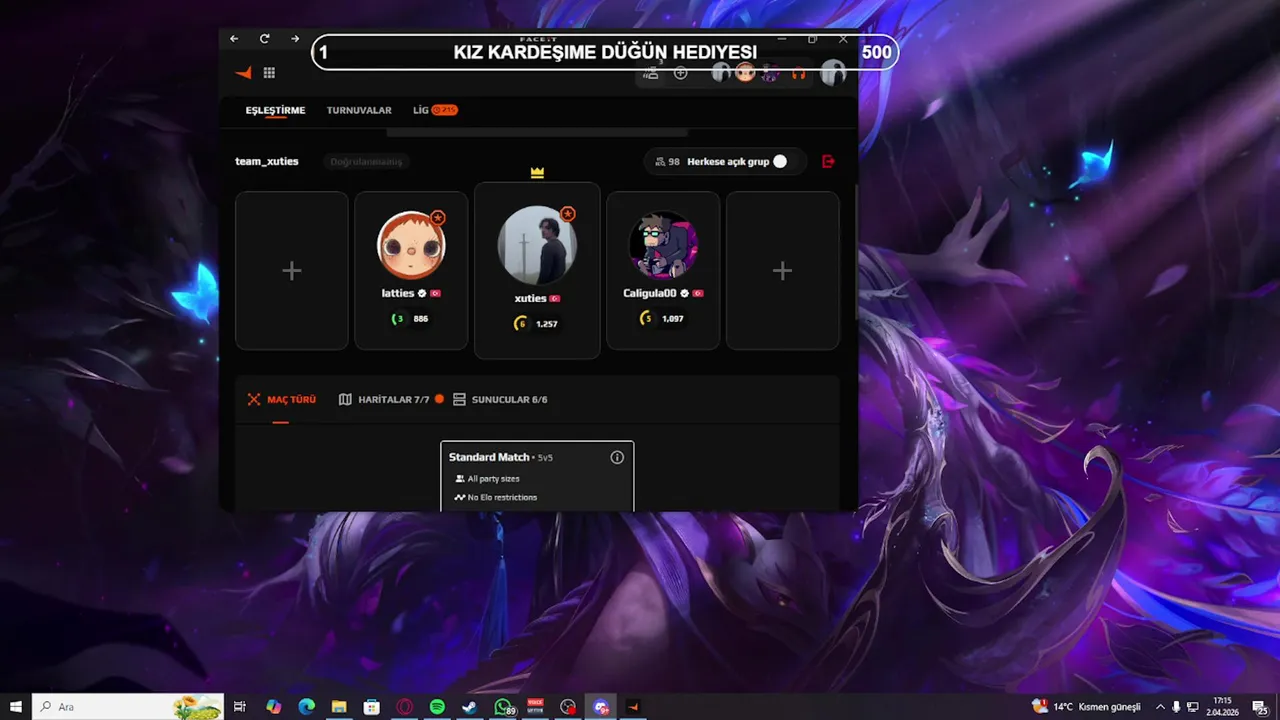
Task: Click the latties player name
Action: (398, 294)
